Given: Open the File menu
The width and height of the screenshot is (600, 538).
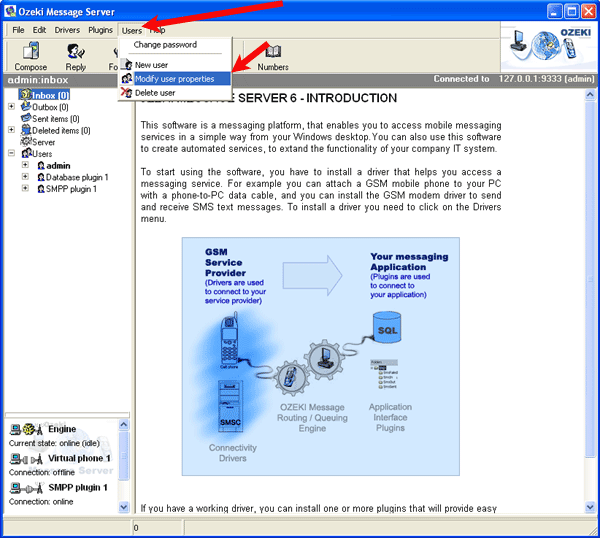Looking at the screenshot, I should pos(18,30).
